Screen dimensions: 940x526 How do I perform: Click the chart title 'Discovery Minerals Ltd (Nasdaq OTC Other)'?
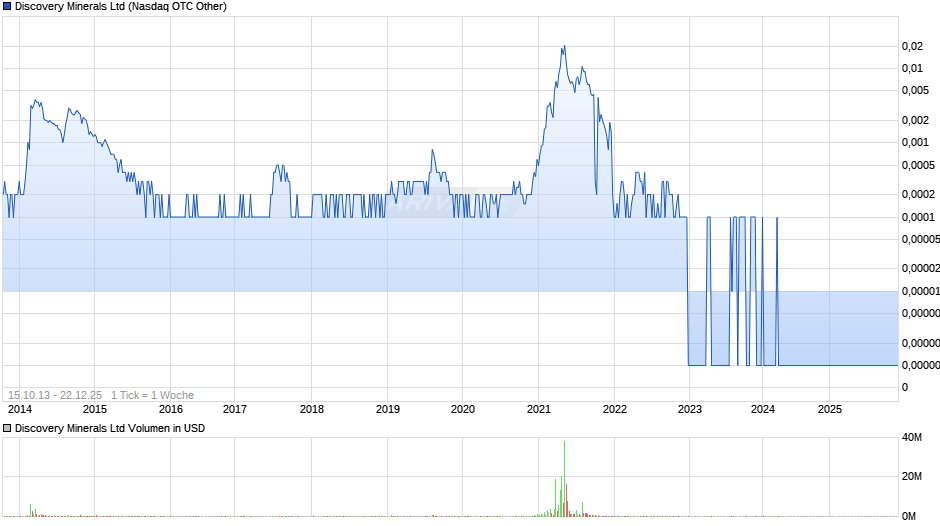(120, 7)
